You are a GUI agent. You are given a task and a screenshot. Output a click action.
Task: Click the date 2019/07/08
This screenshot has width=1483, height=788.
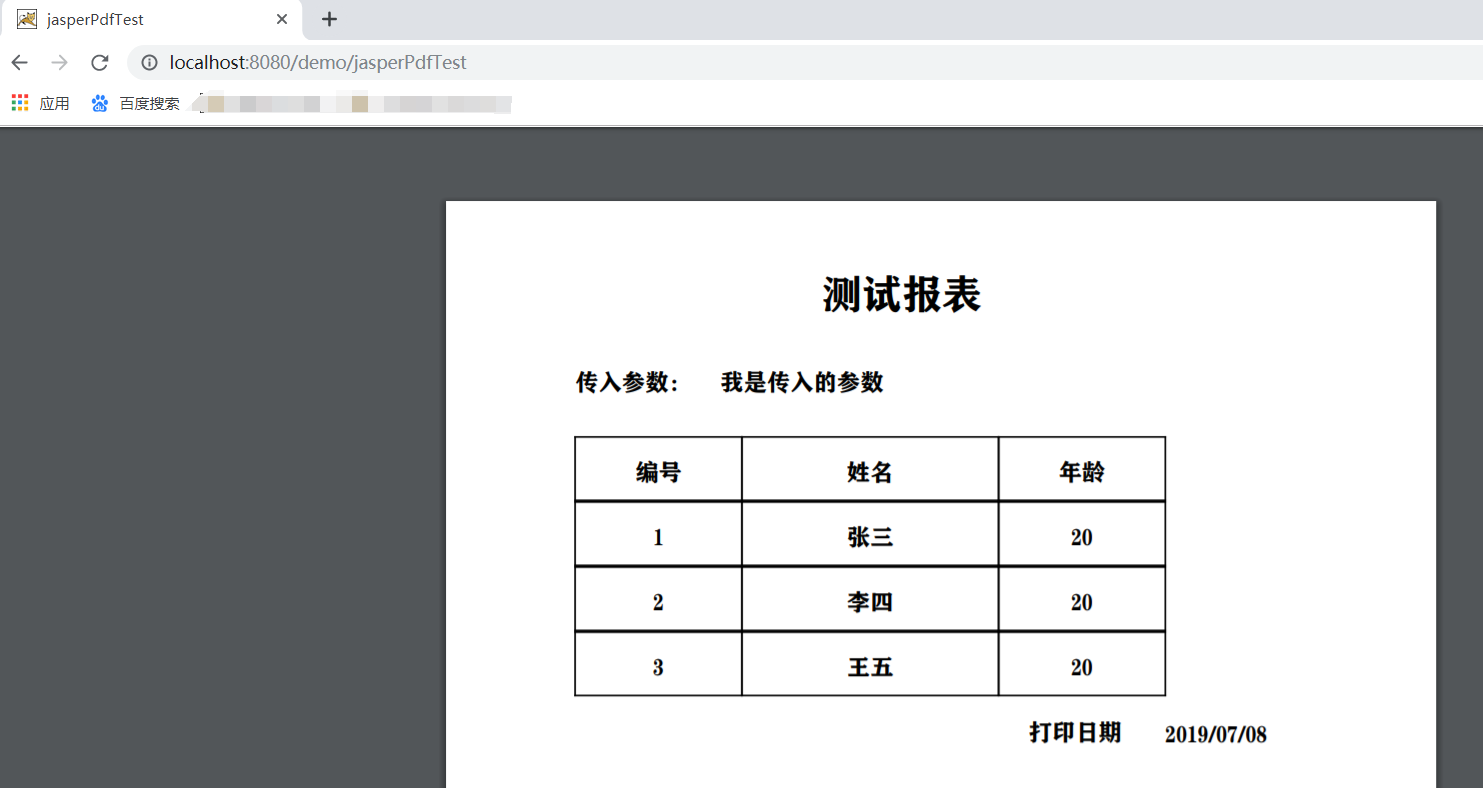coord(1216,734)
